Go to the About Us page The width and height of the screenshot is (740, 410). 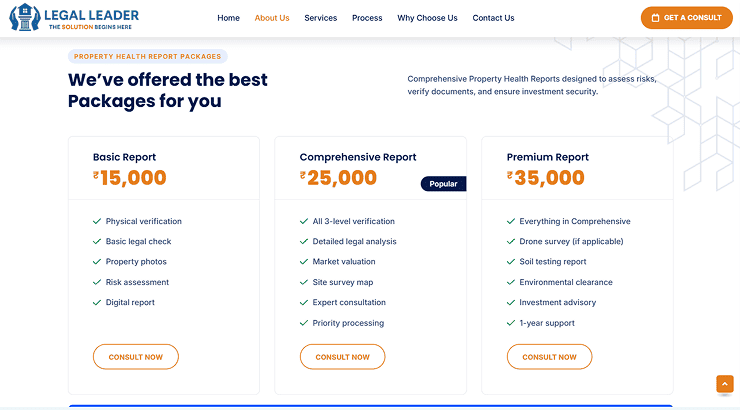pyautogui.click(x=272, y=18)
